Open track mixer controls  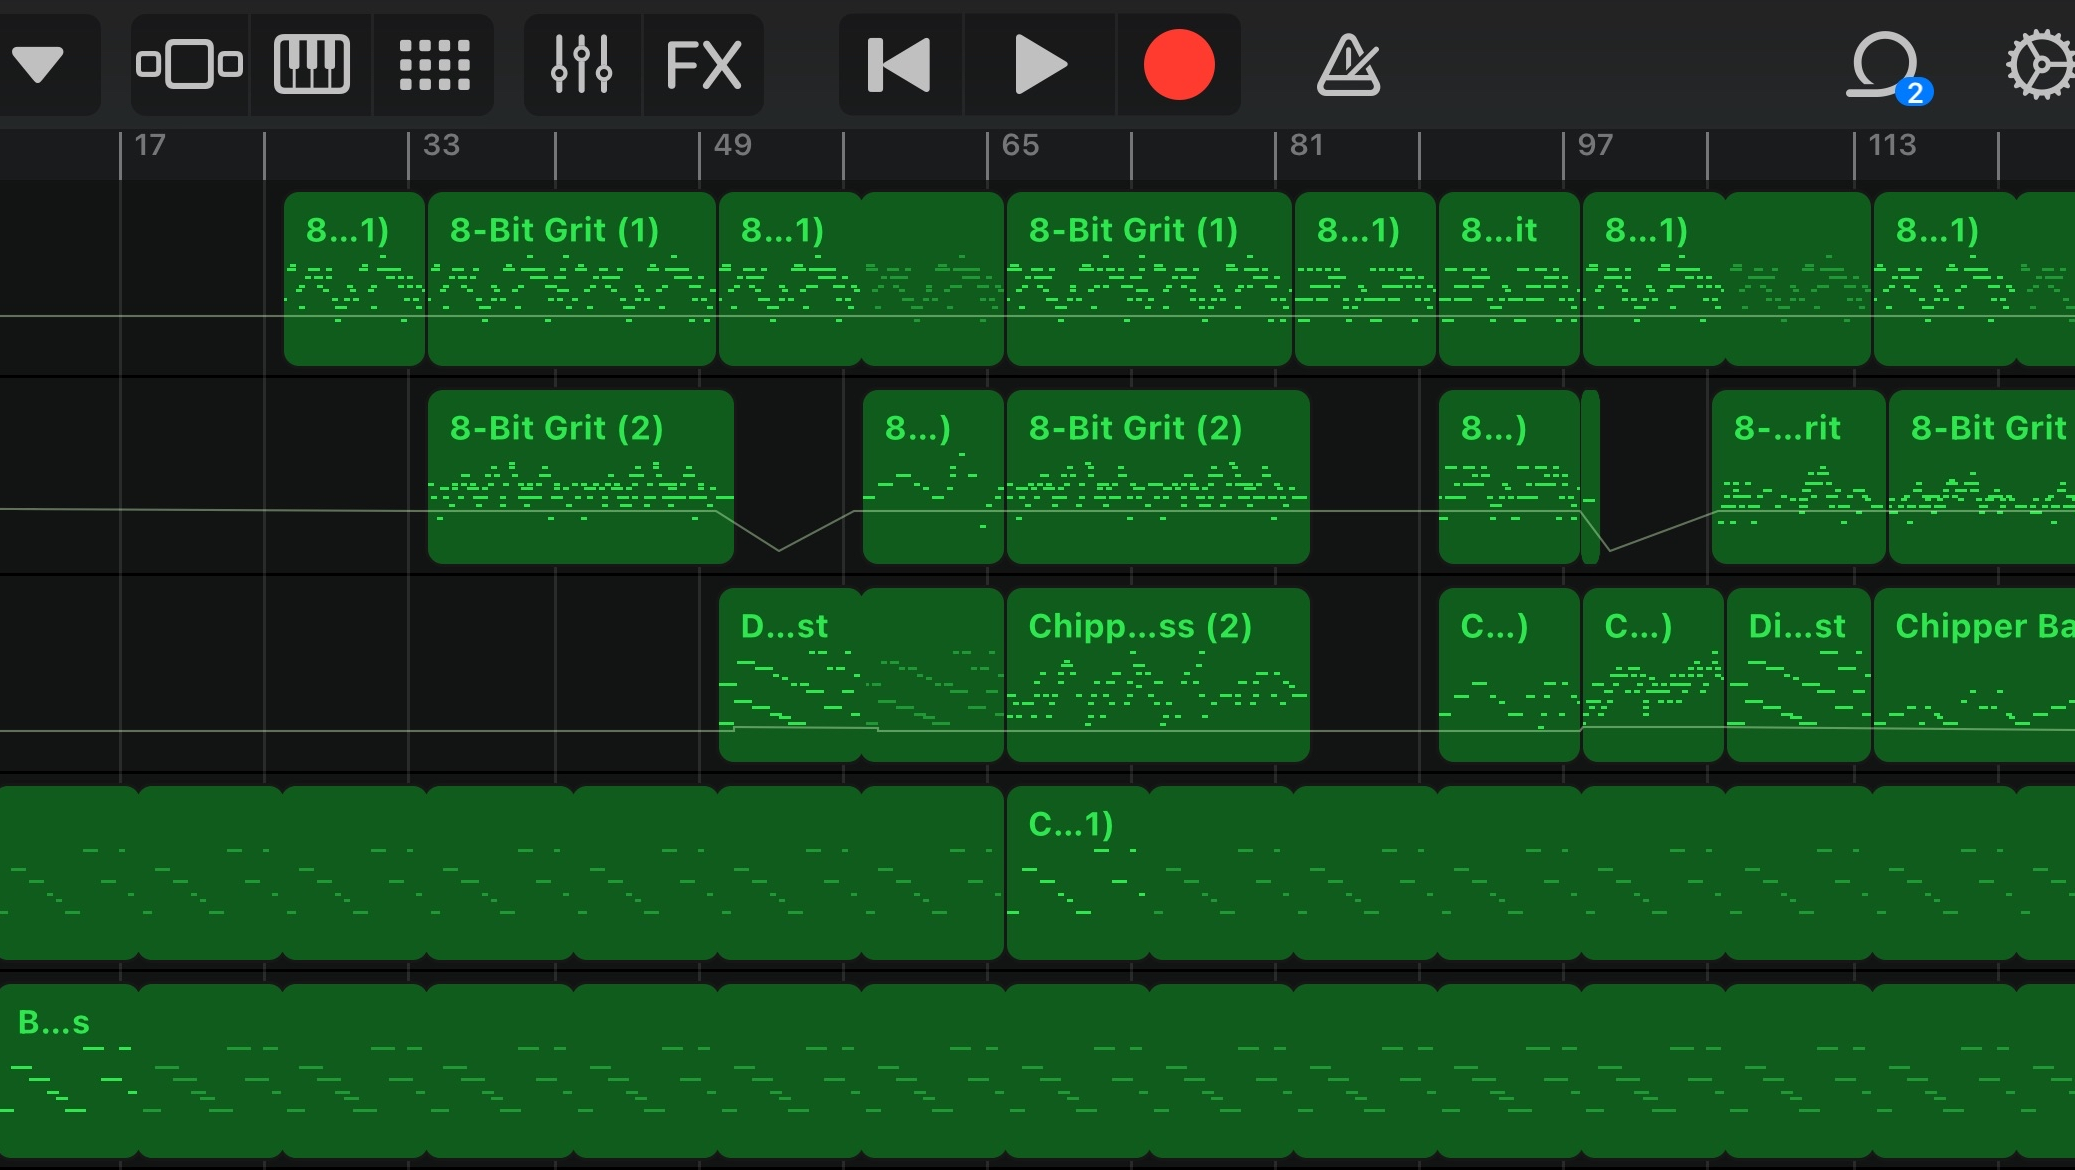point(581,65)
